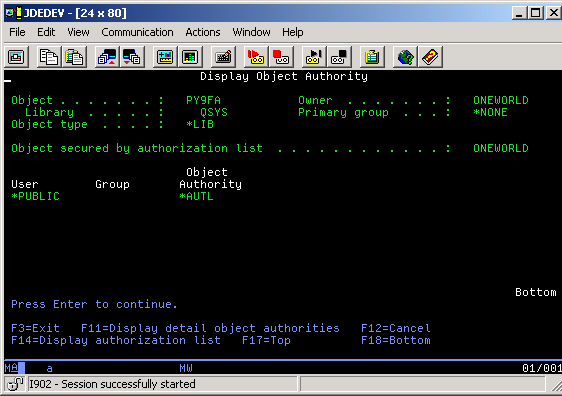Play macro using black play tape icon
Viewport: 562px width, 396px height.
(314, 57)
